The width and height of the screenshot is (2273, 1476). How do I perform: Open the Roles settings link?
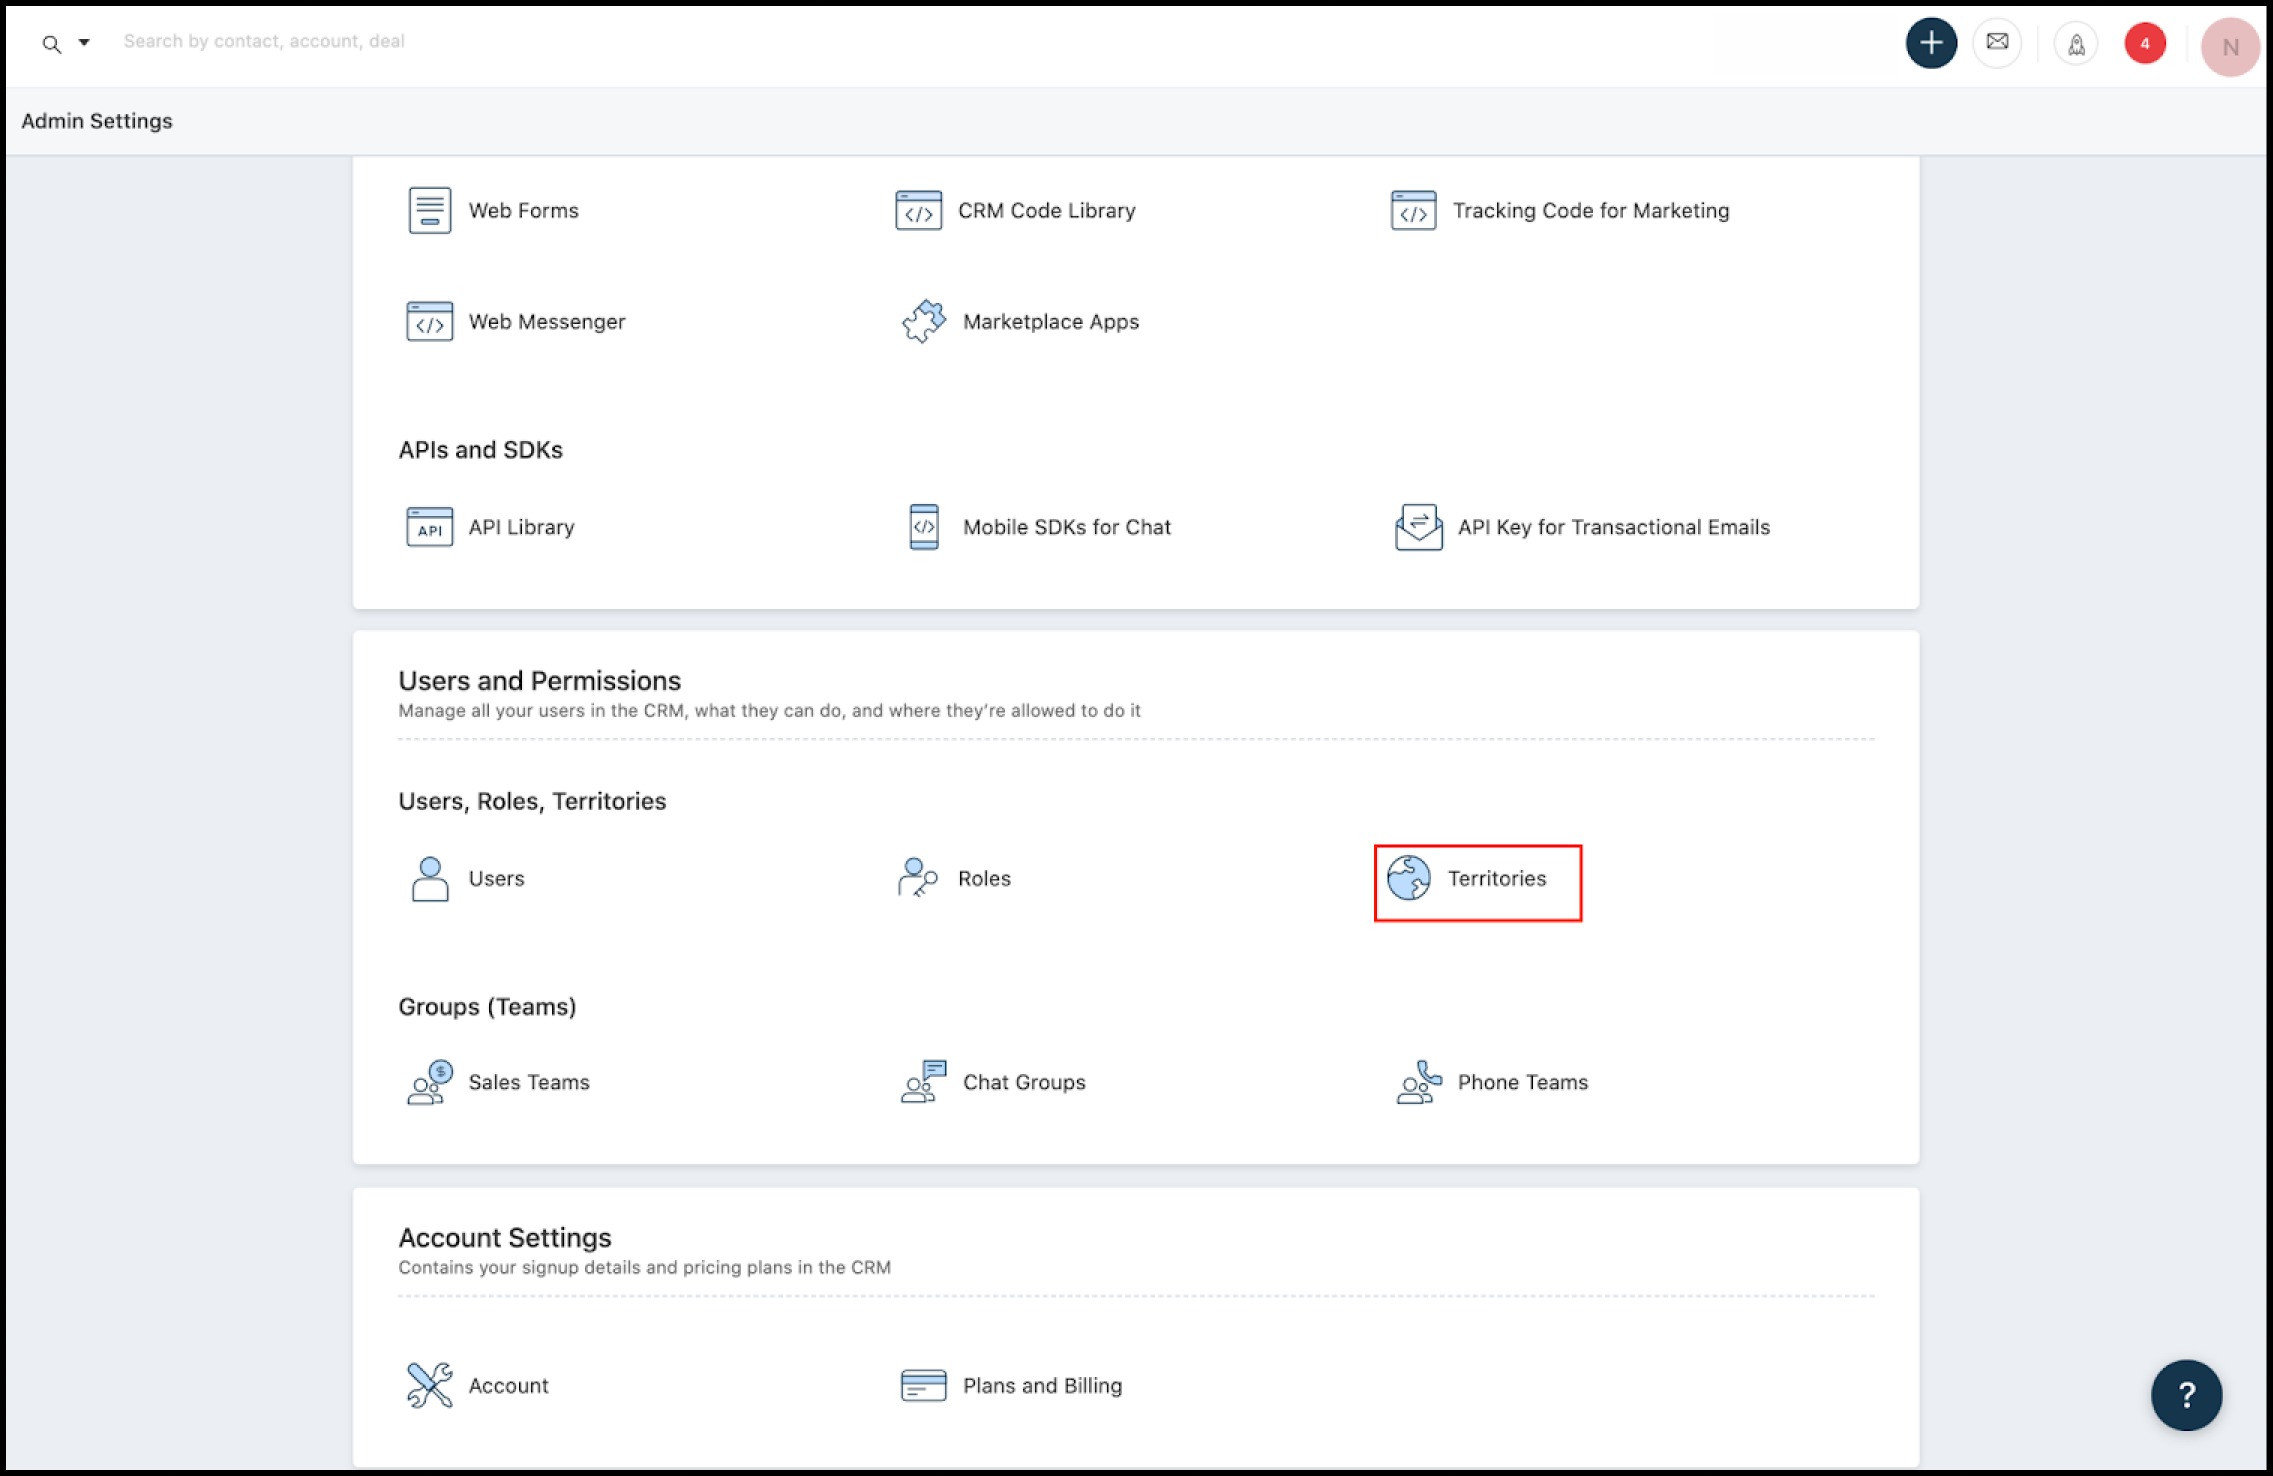click(984, 878)
